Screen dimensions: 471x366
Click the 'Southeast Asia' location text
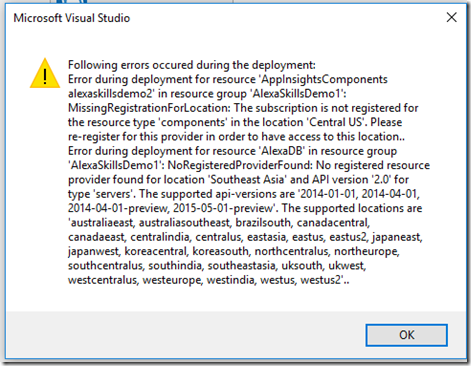(247, 180)
